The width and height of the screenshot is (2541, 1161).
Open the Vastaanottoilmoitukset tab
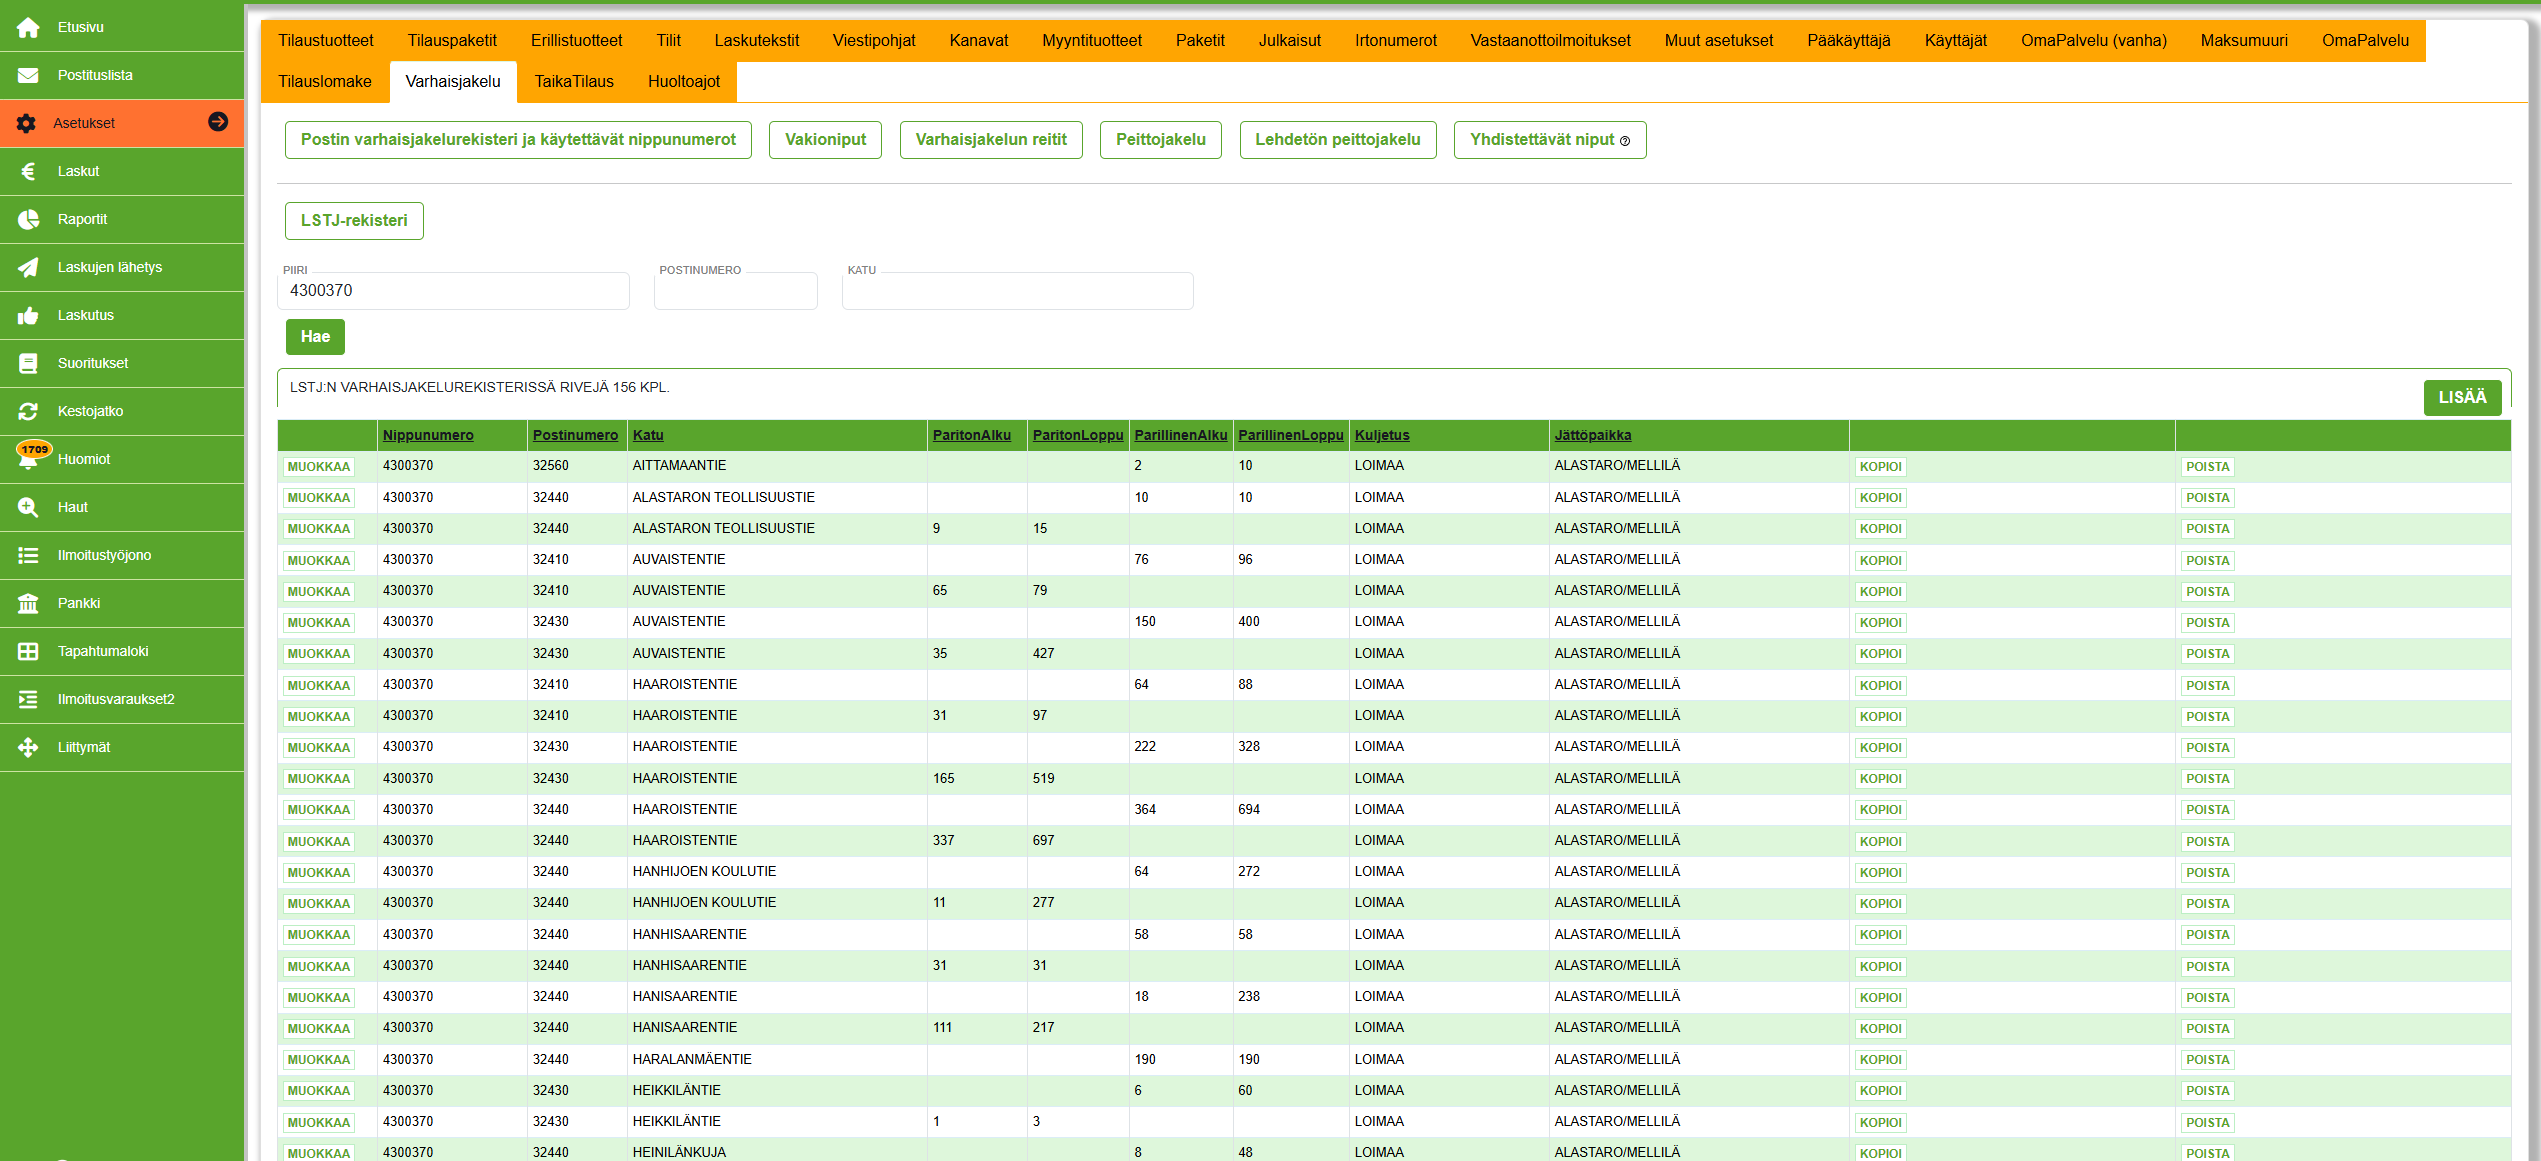(1550, 40)
